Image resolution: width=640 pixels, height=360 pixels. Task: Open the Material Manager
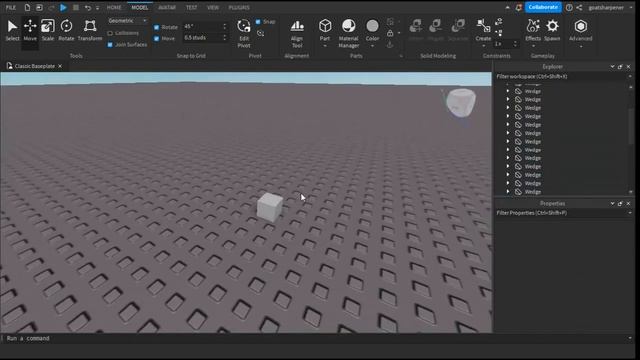349,33
